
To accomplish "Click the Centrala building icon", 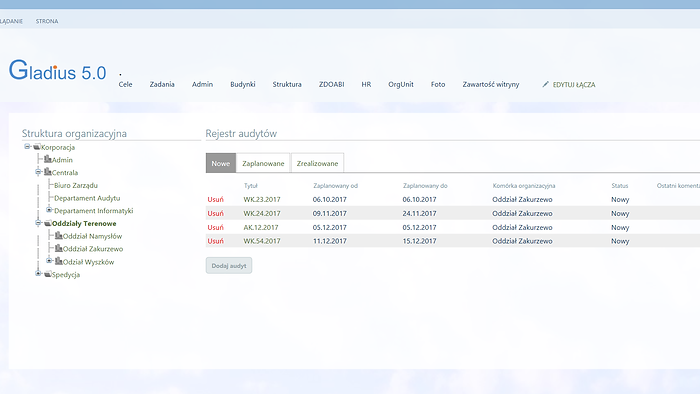I will tap(48, 172).
